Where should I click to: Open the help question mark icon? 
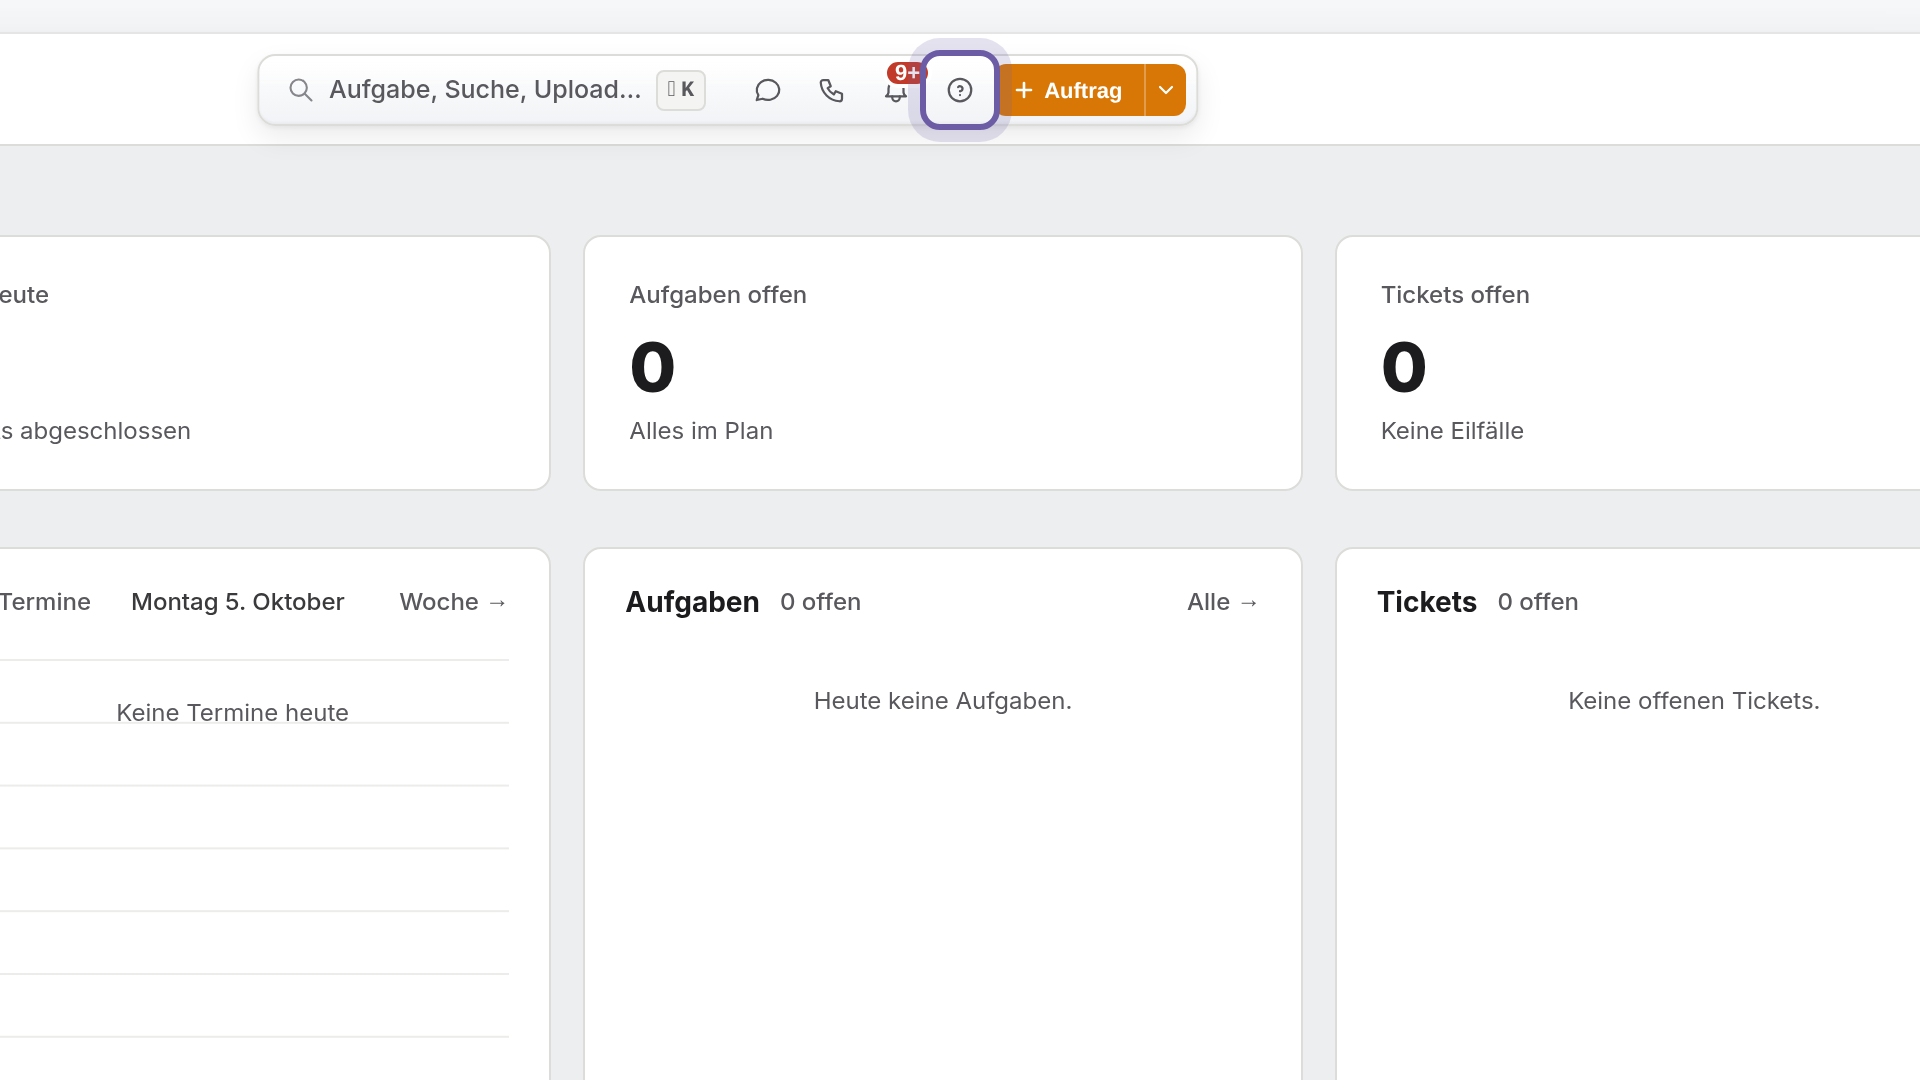pos(960,90)
